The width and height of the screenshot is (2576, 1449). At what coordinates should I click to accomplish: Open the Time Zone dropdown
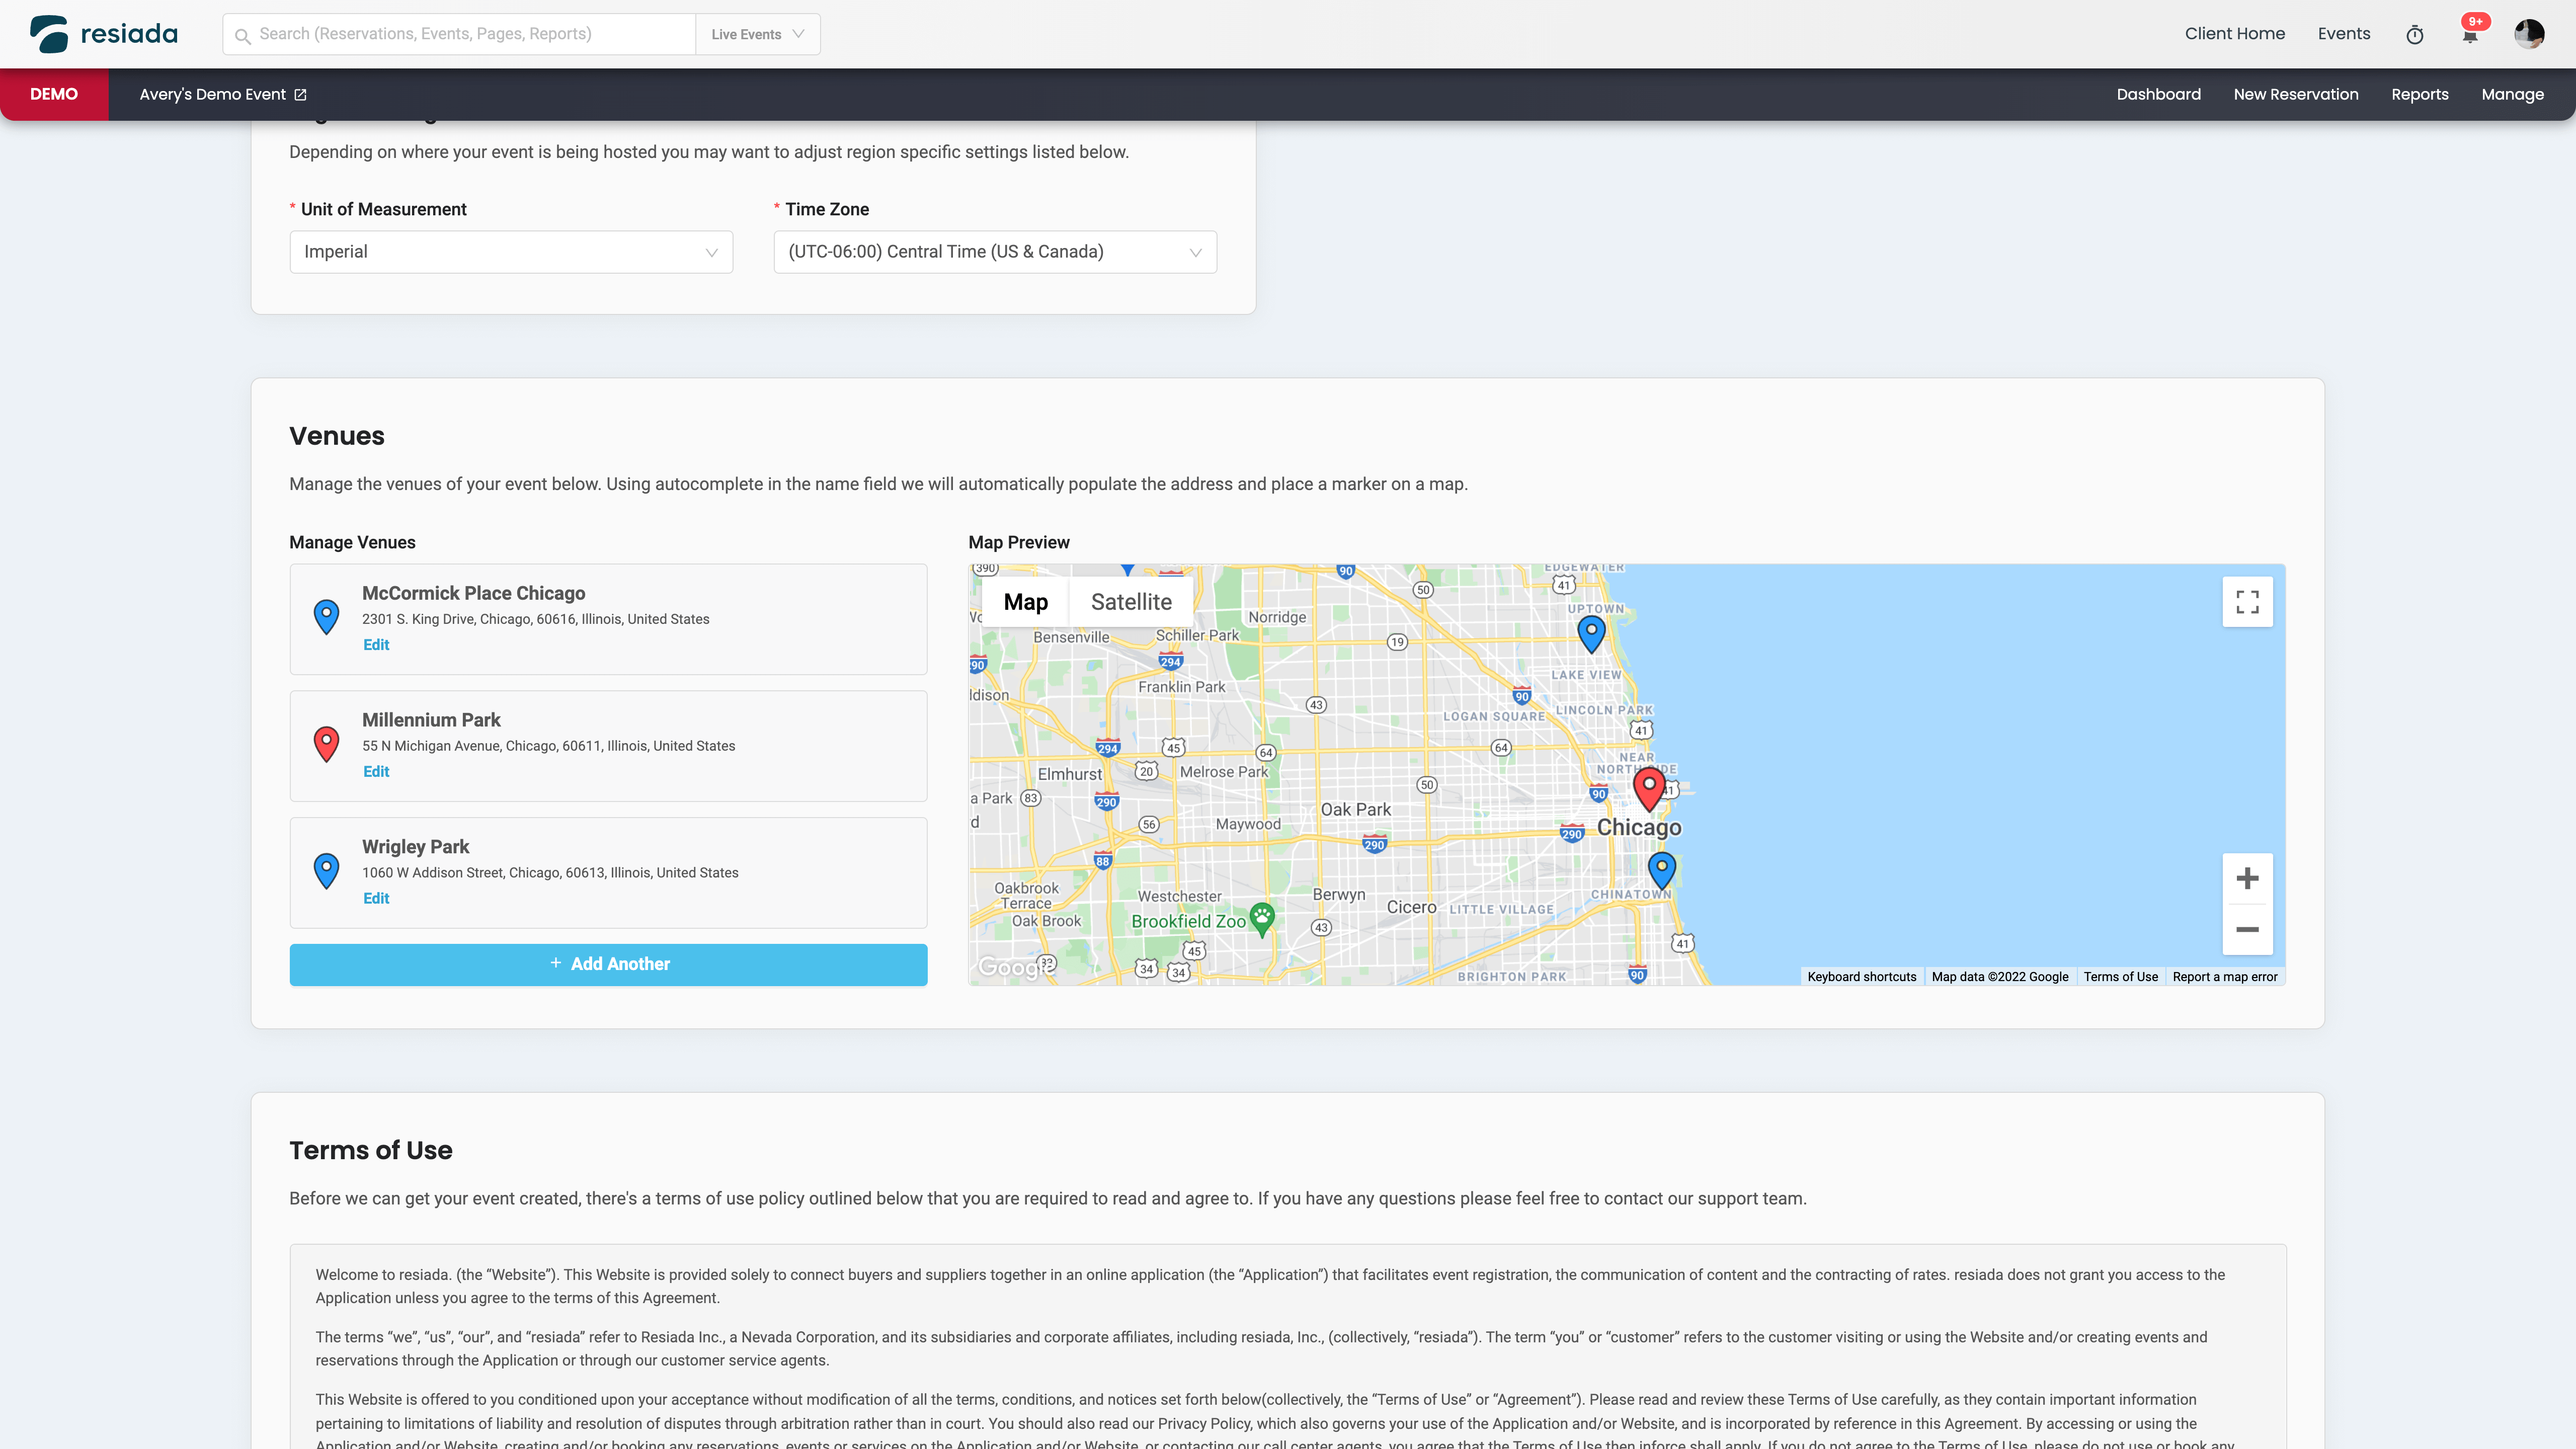994,252
